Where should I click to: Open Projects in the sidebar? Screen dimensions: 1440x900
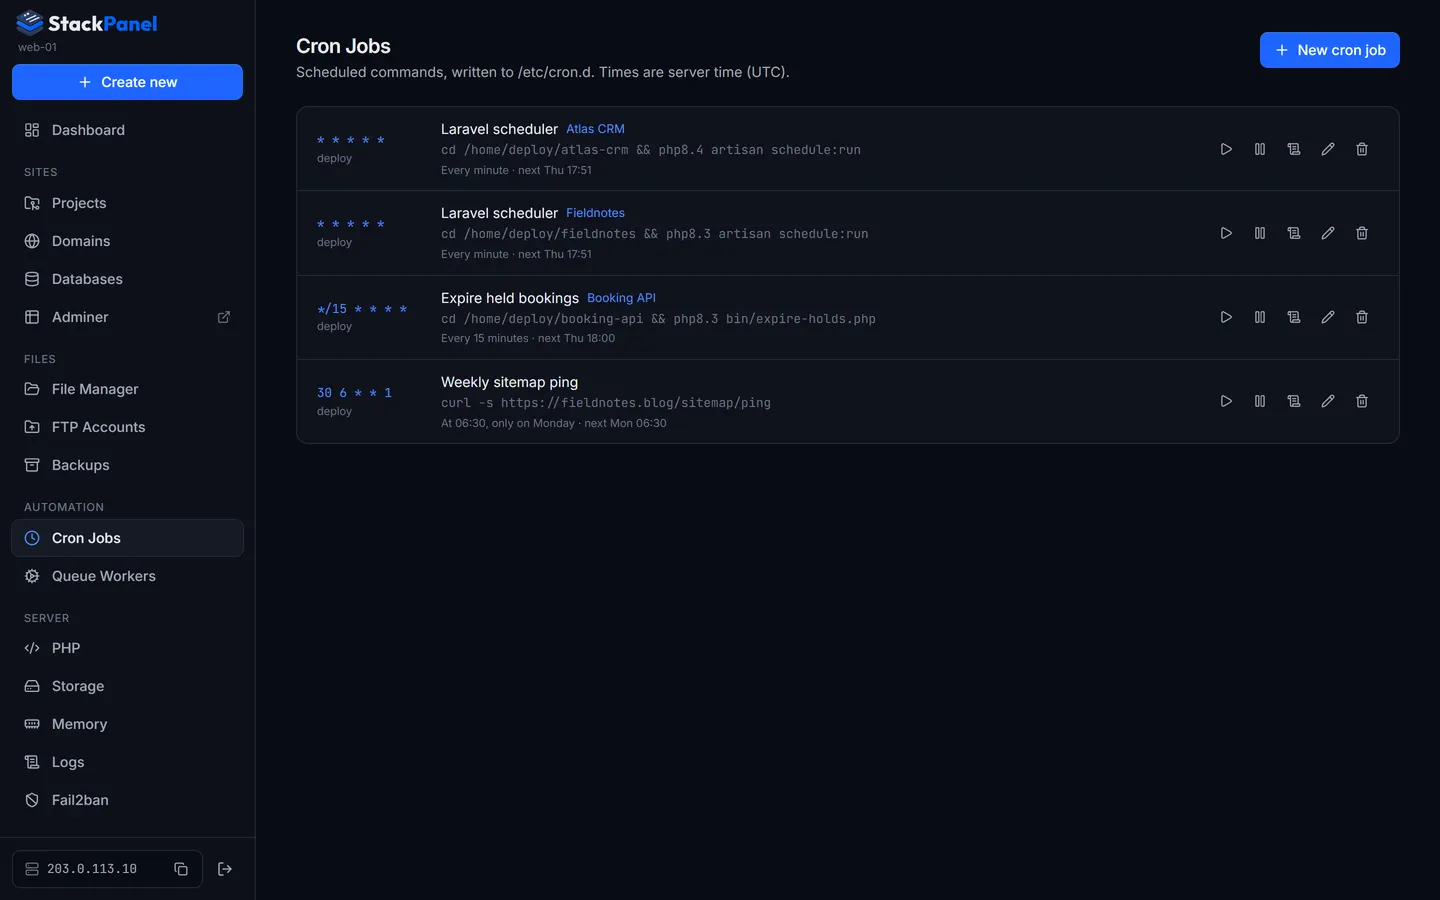coord(127,203)
